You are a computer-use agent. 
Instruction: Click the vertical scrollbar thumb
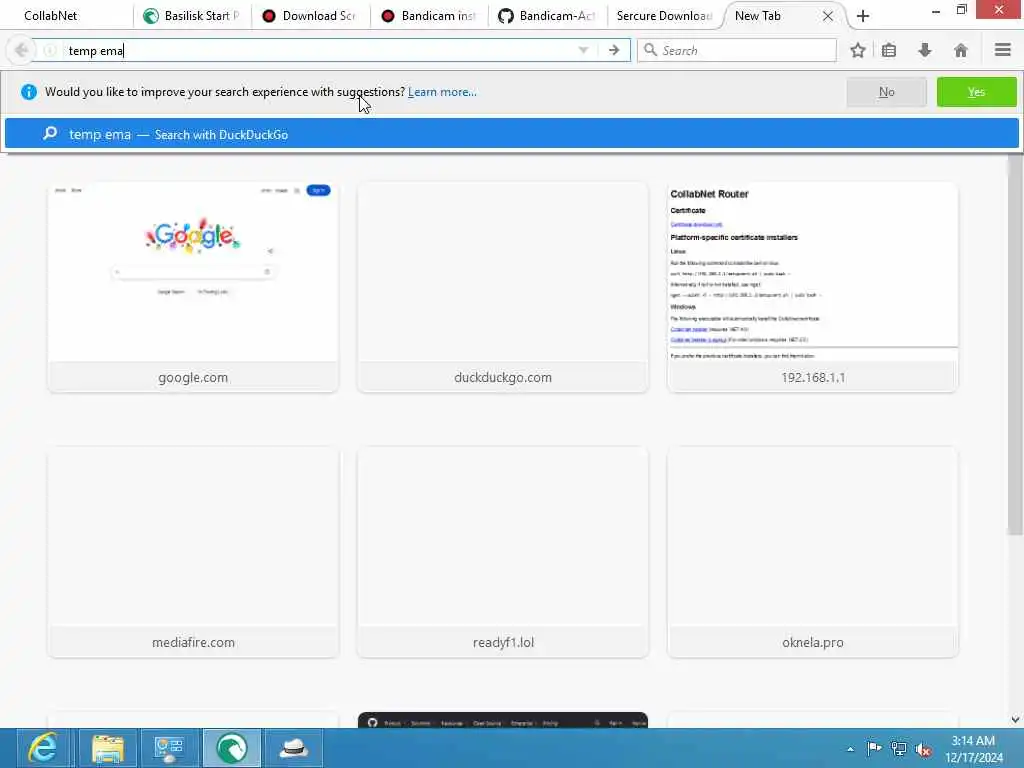coord(1014,345)
